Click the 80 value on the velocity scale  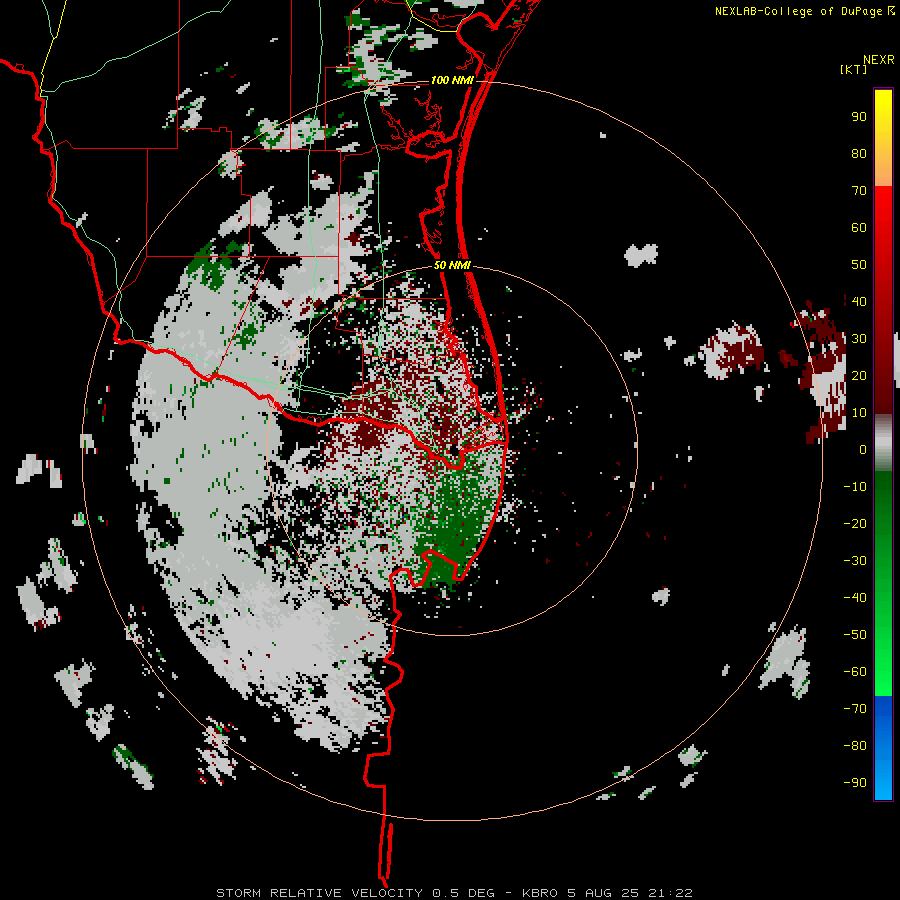tap(859, 154)
